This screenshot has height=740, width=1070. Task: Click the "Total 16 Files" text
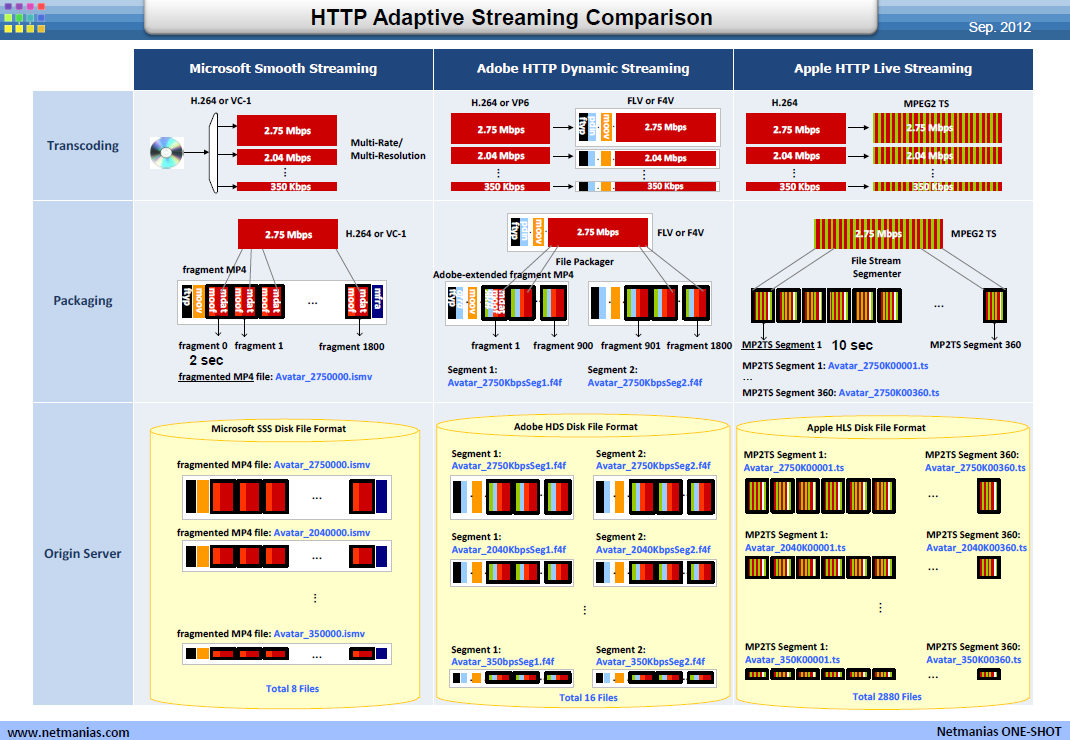[x=588, y=698]
